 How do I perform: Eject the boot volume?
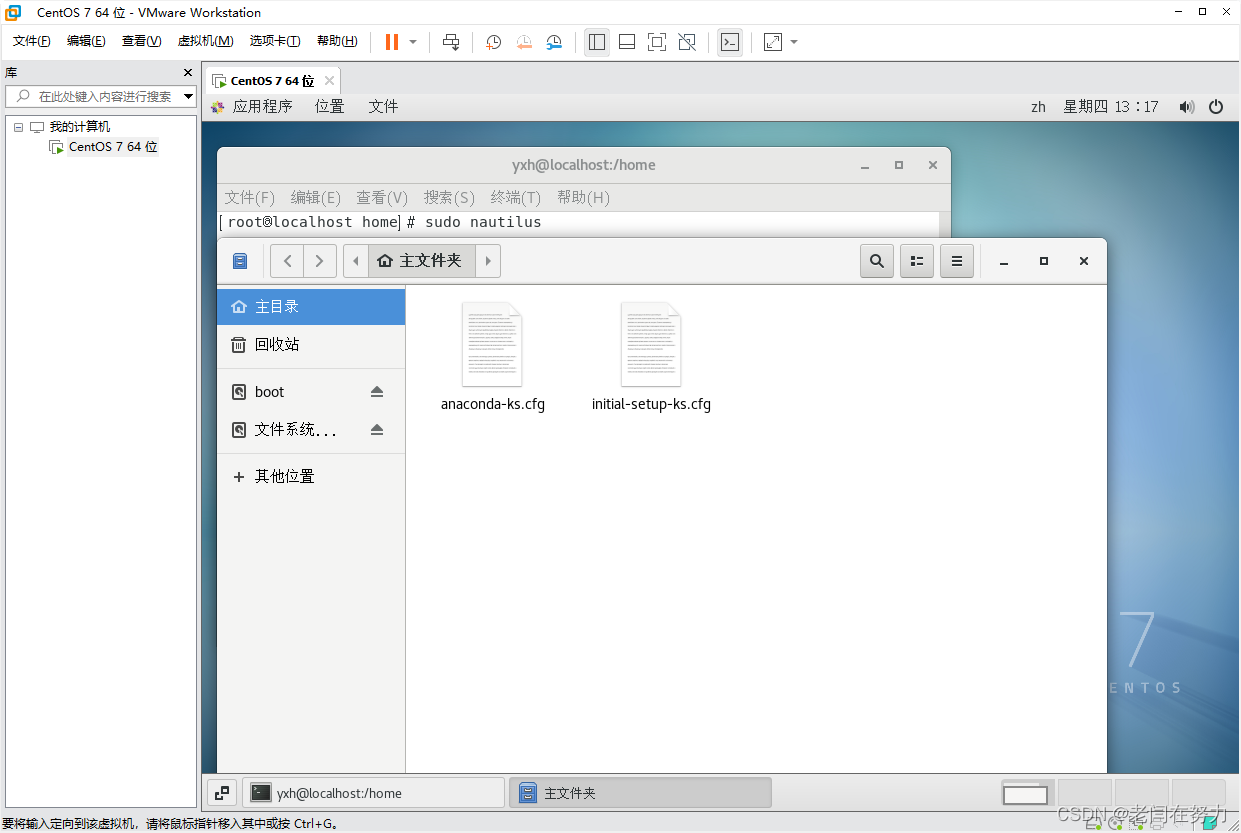(x=377, y=392)
